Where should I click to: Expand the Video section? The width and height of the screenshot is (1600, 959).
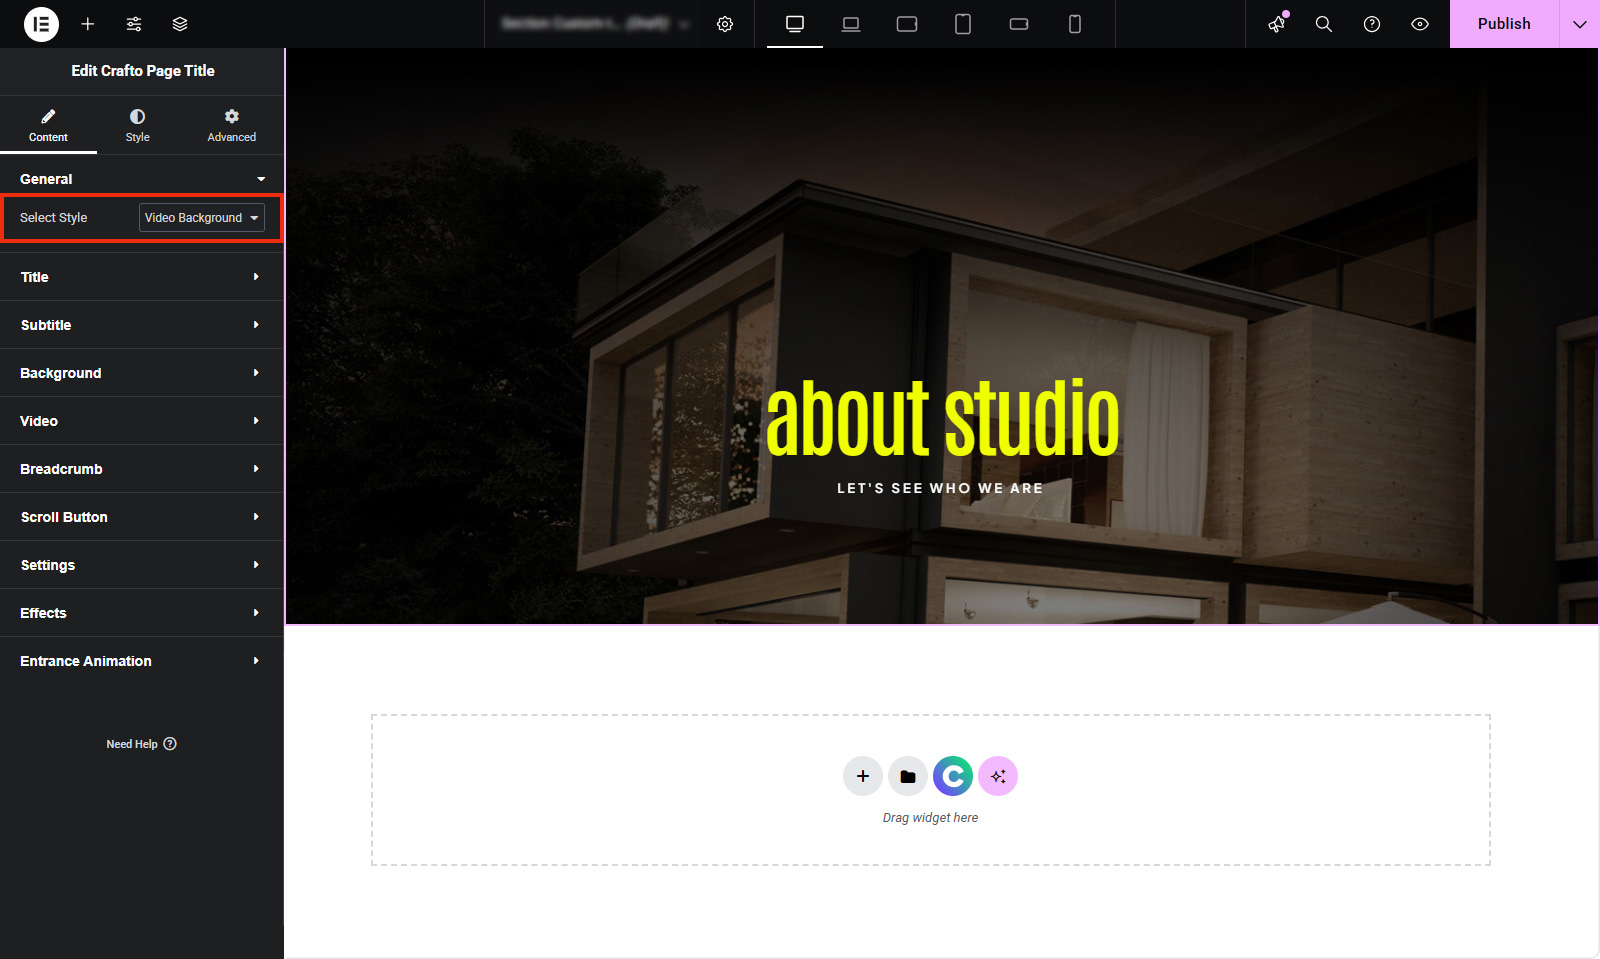[142, 421]
